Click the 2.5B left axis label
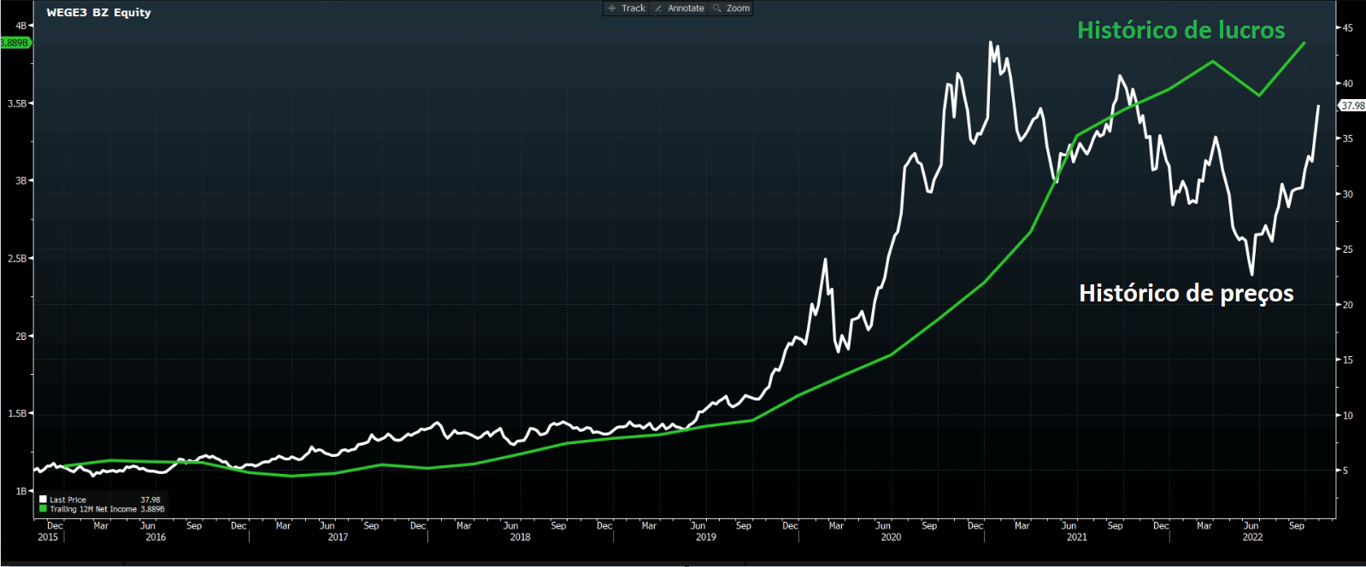 (19, 259)
